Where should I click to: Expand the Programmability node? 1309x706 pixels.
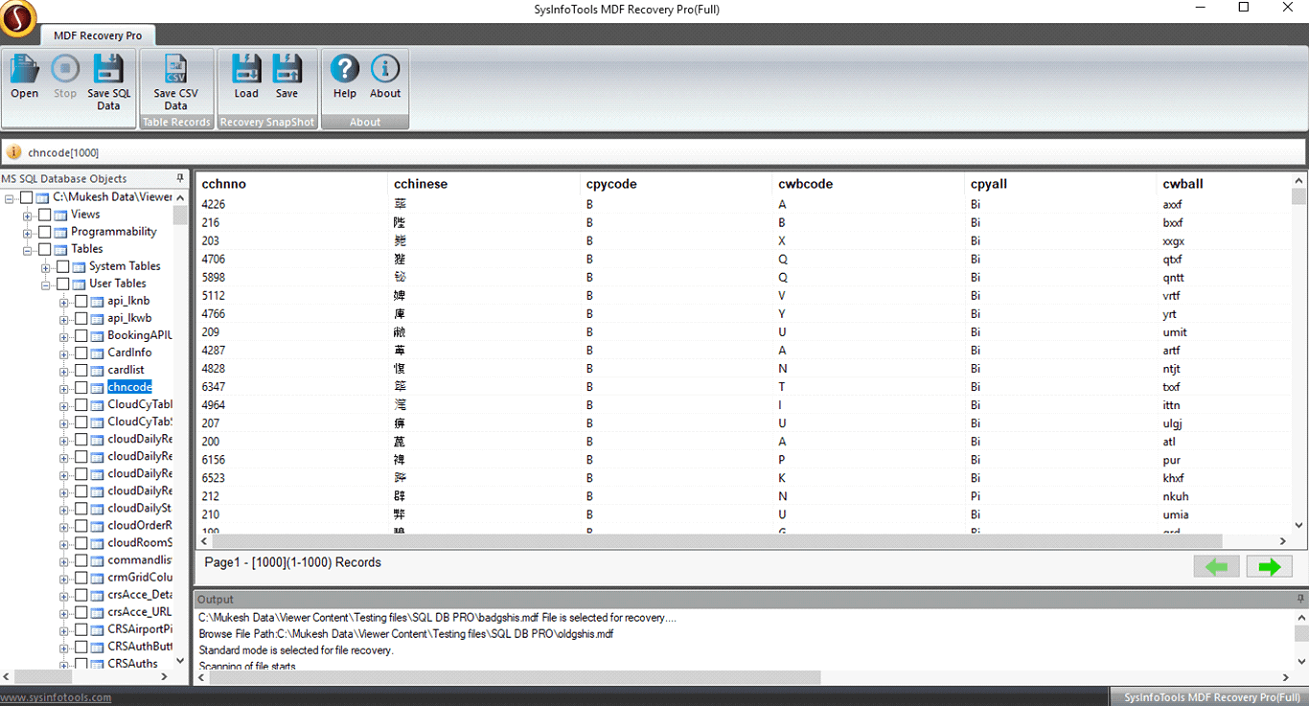(28, 233)
